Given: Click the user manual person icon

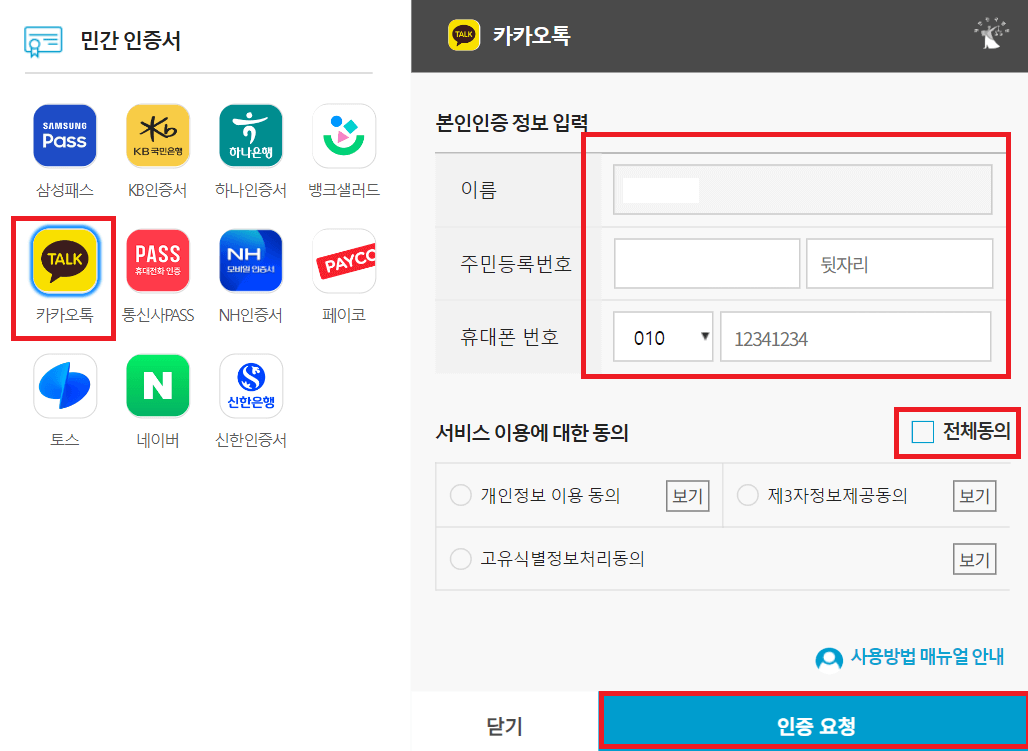Looking at the screenshot, I should point(829,659).
